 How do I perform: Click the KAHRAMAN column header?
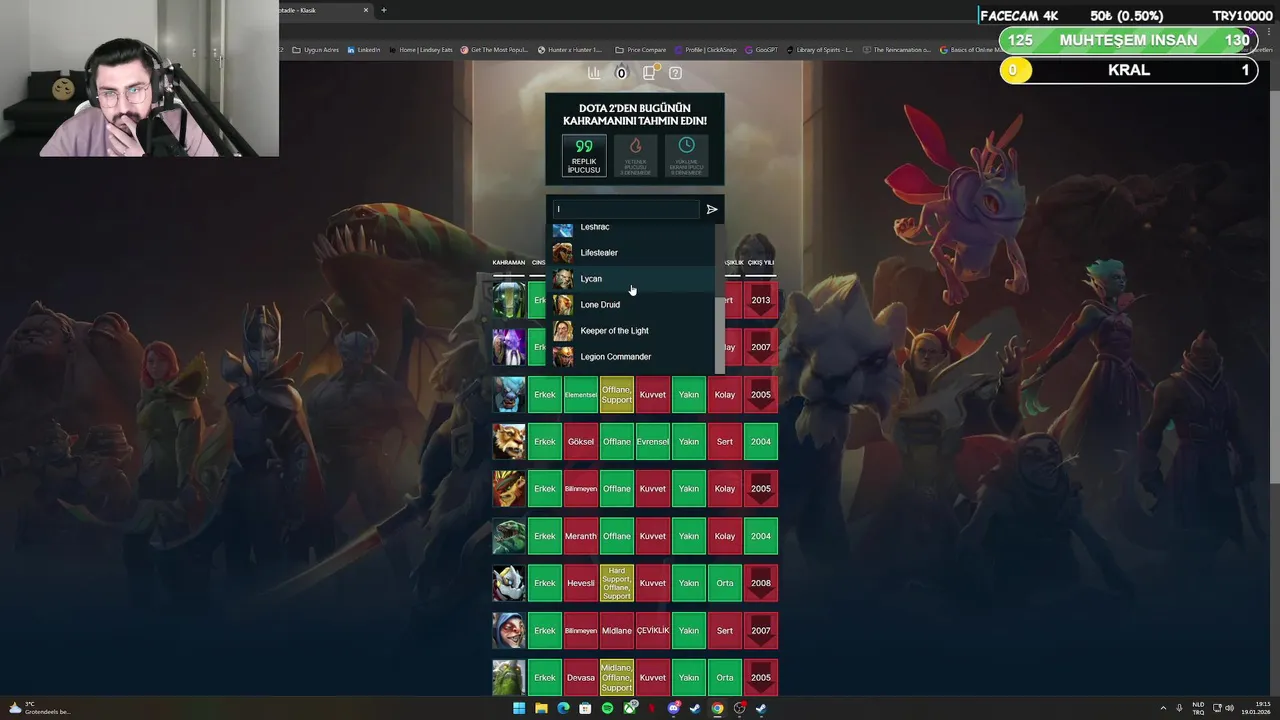[x=509, y=263]
